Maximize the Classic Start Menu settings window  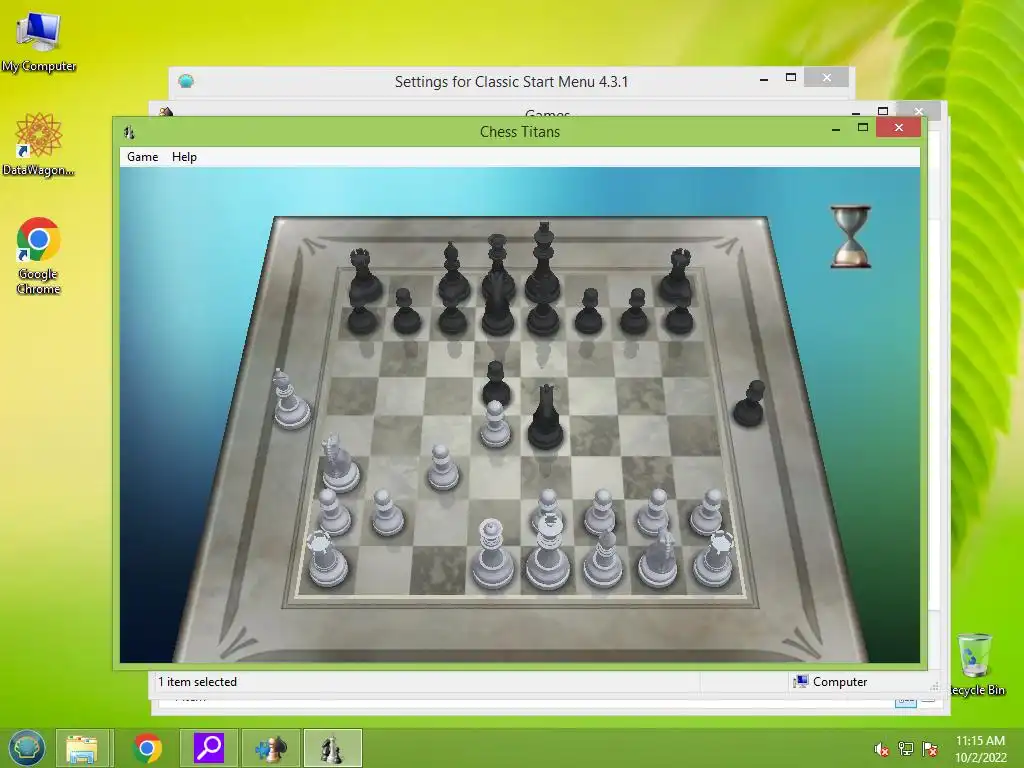click(791, 78)
